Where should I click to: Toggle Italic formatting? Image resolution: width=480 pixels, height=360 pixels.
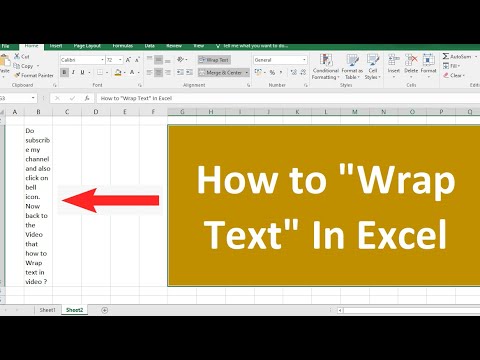point(73,72)
